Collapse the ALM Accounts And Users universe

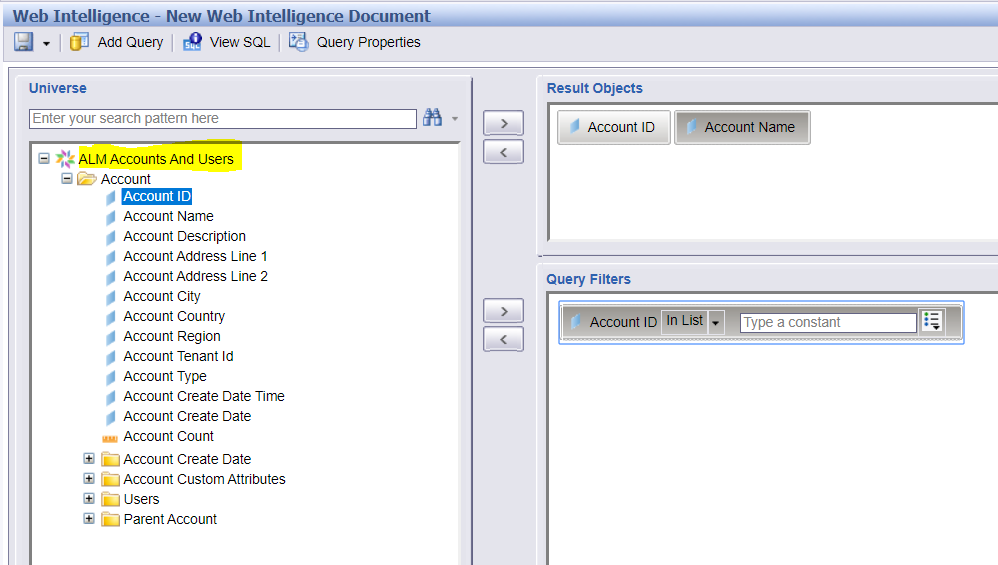pos(44,158)
